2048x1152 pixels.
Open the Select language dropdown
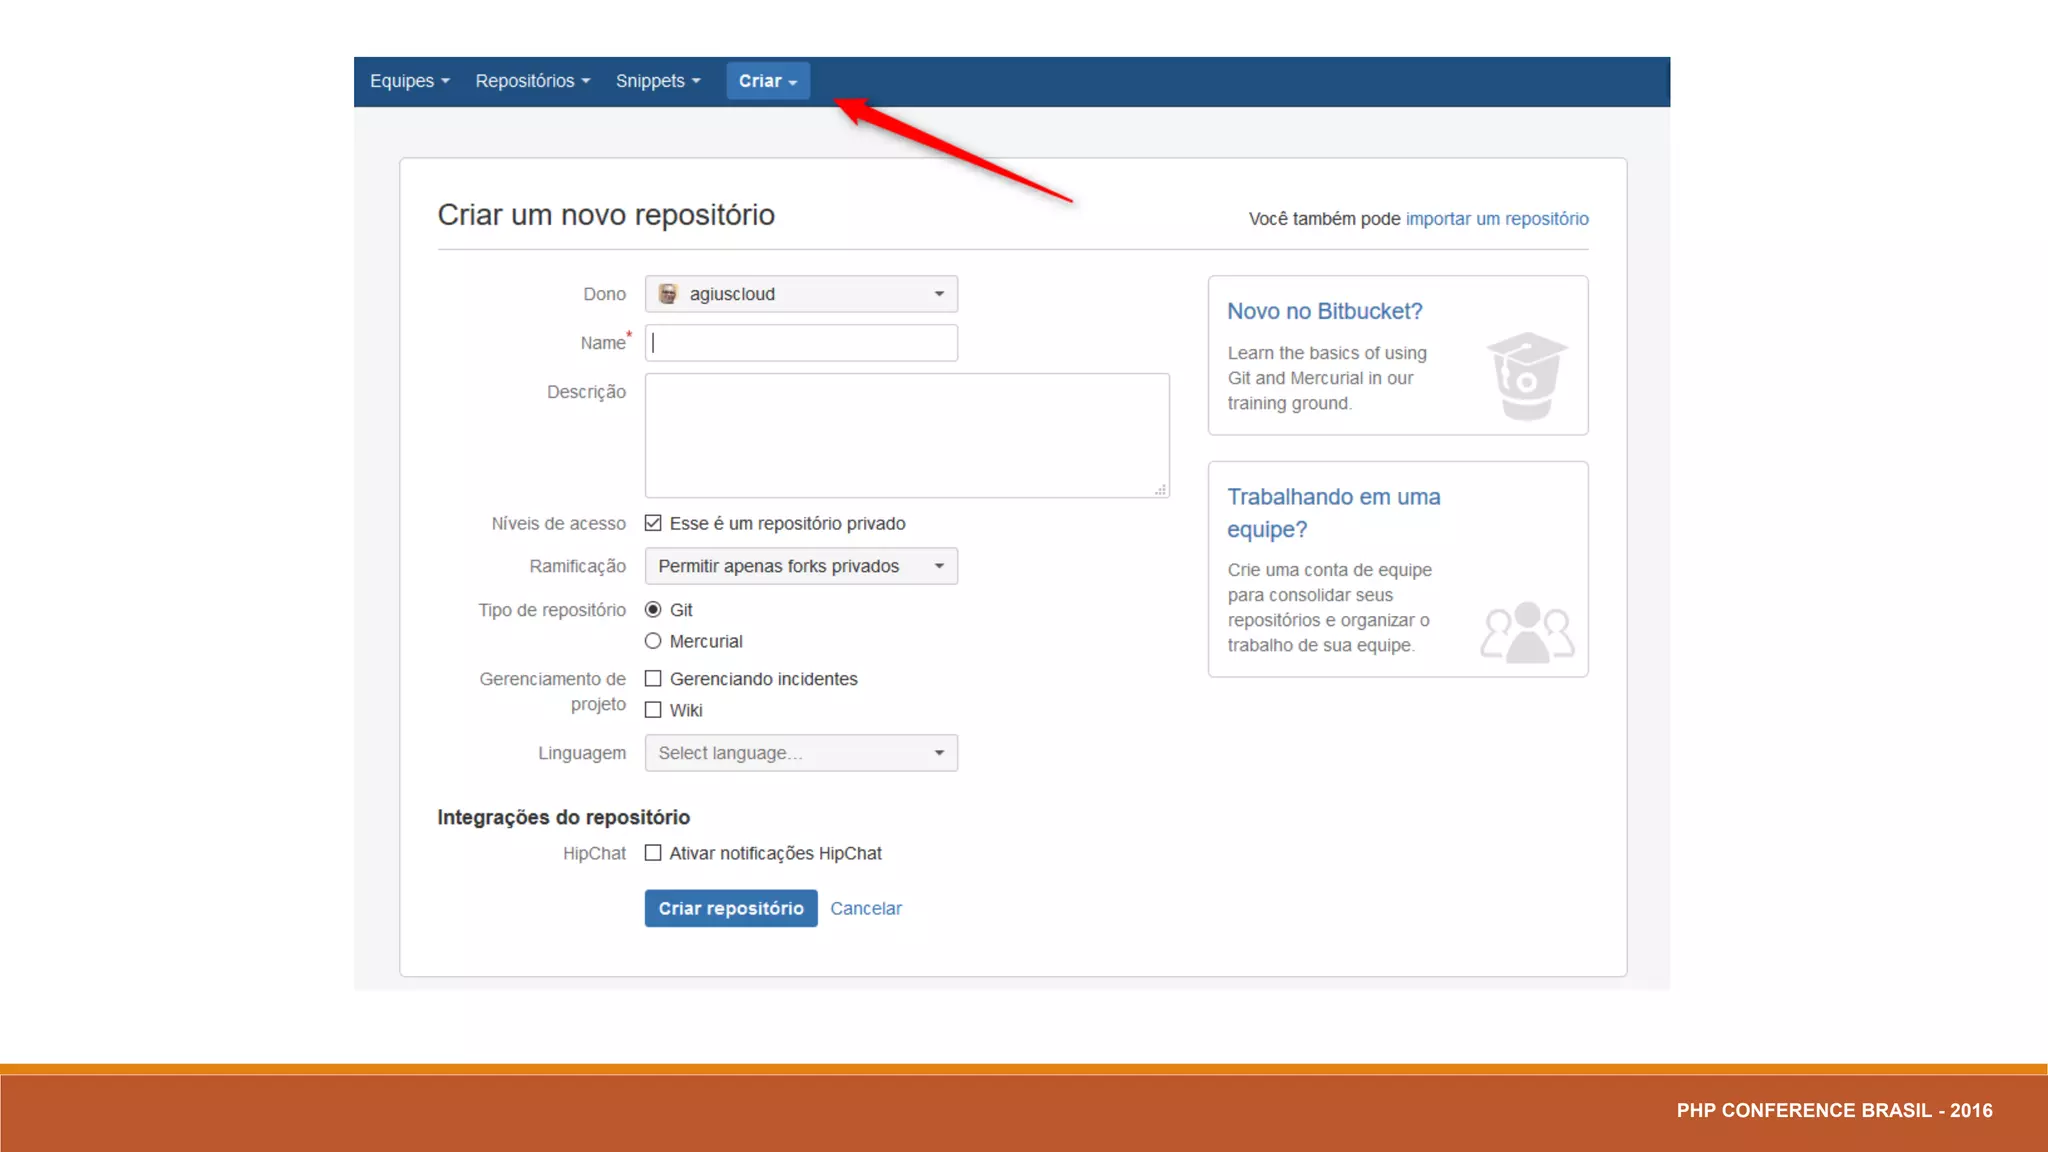pos(801,753)
